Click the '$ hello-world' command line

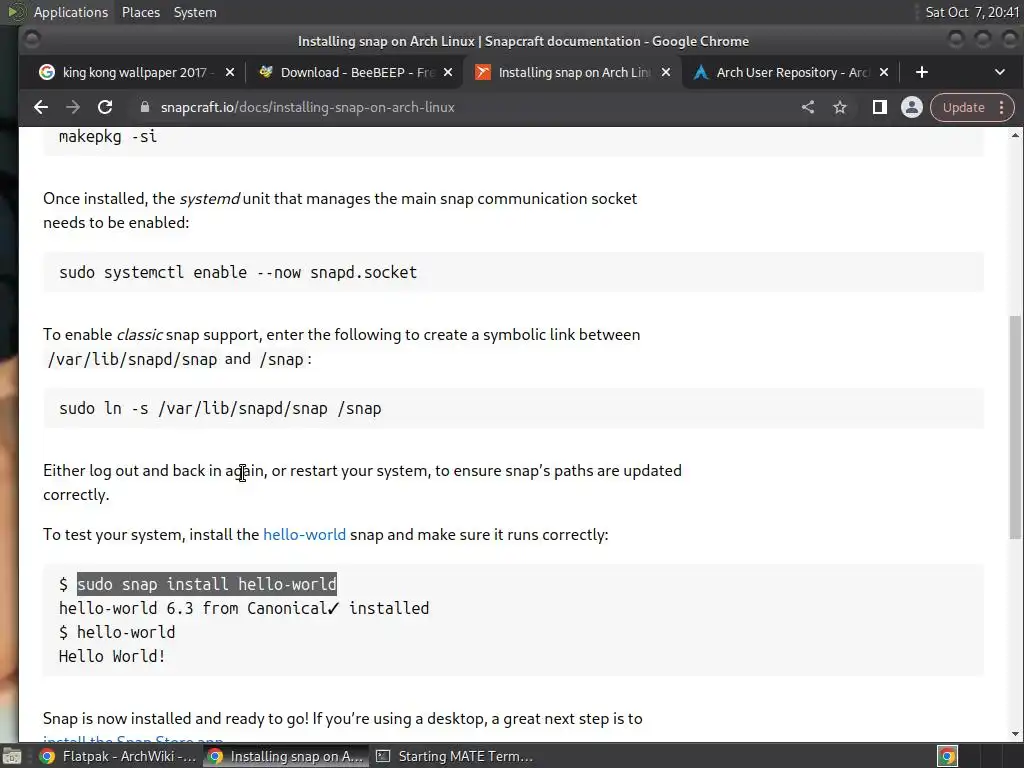[117, 632]
